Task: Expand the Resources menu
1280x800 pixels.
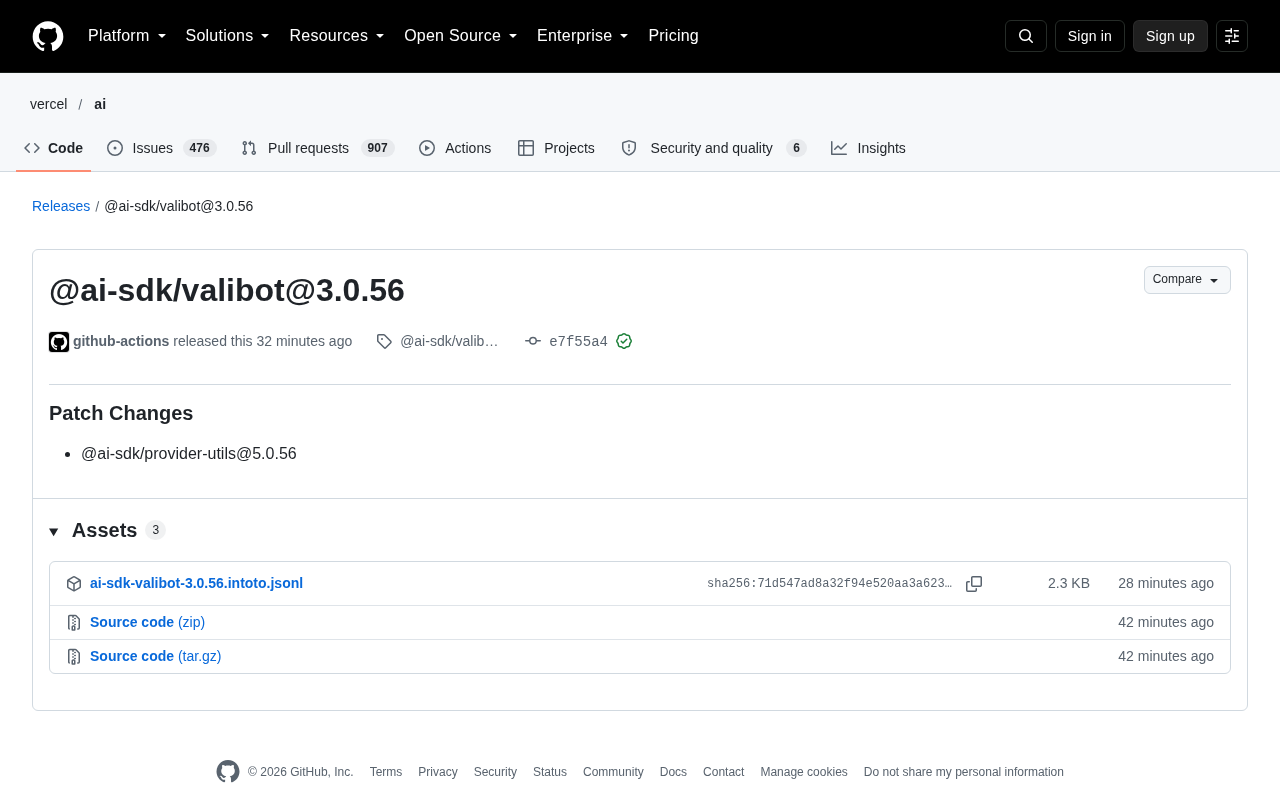Action: tap(337, 36)
